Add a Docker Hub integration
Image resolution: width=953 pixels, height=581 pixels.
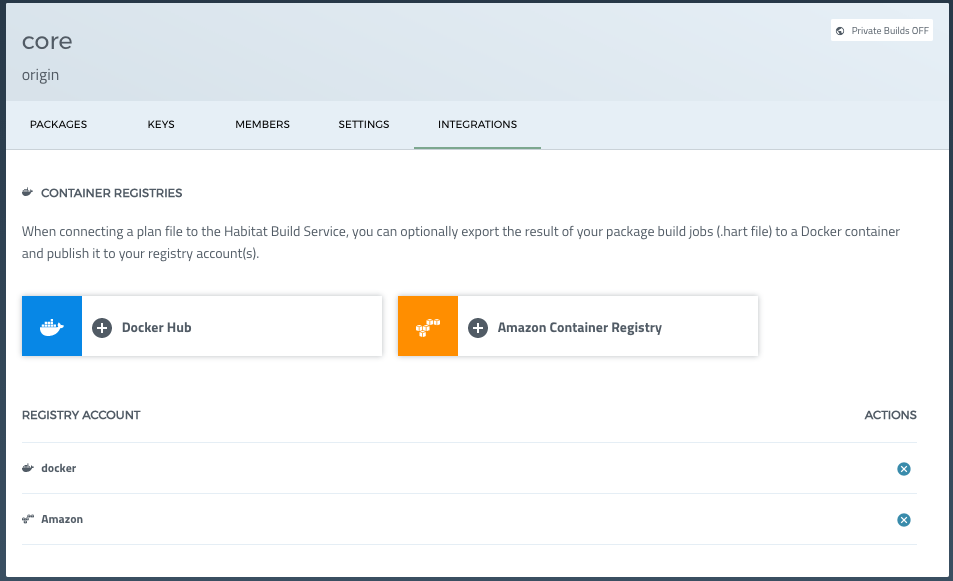point(200,325)
